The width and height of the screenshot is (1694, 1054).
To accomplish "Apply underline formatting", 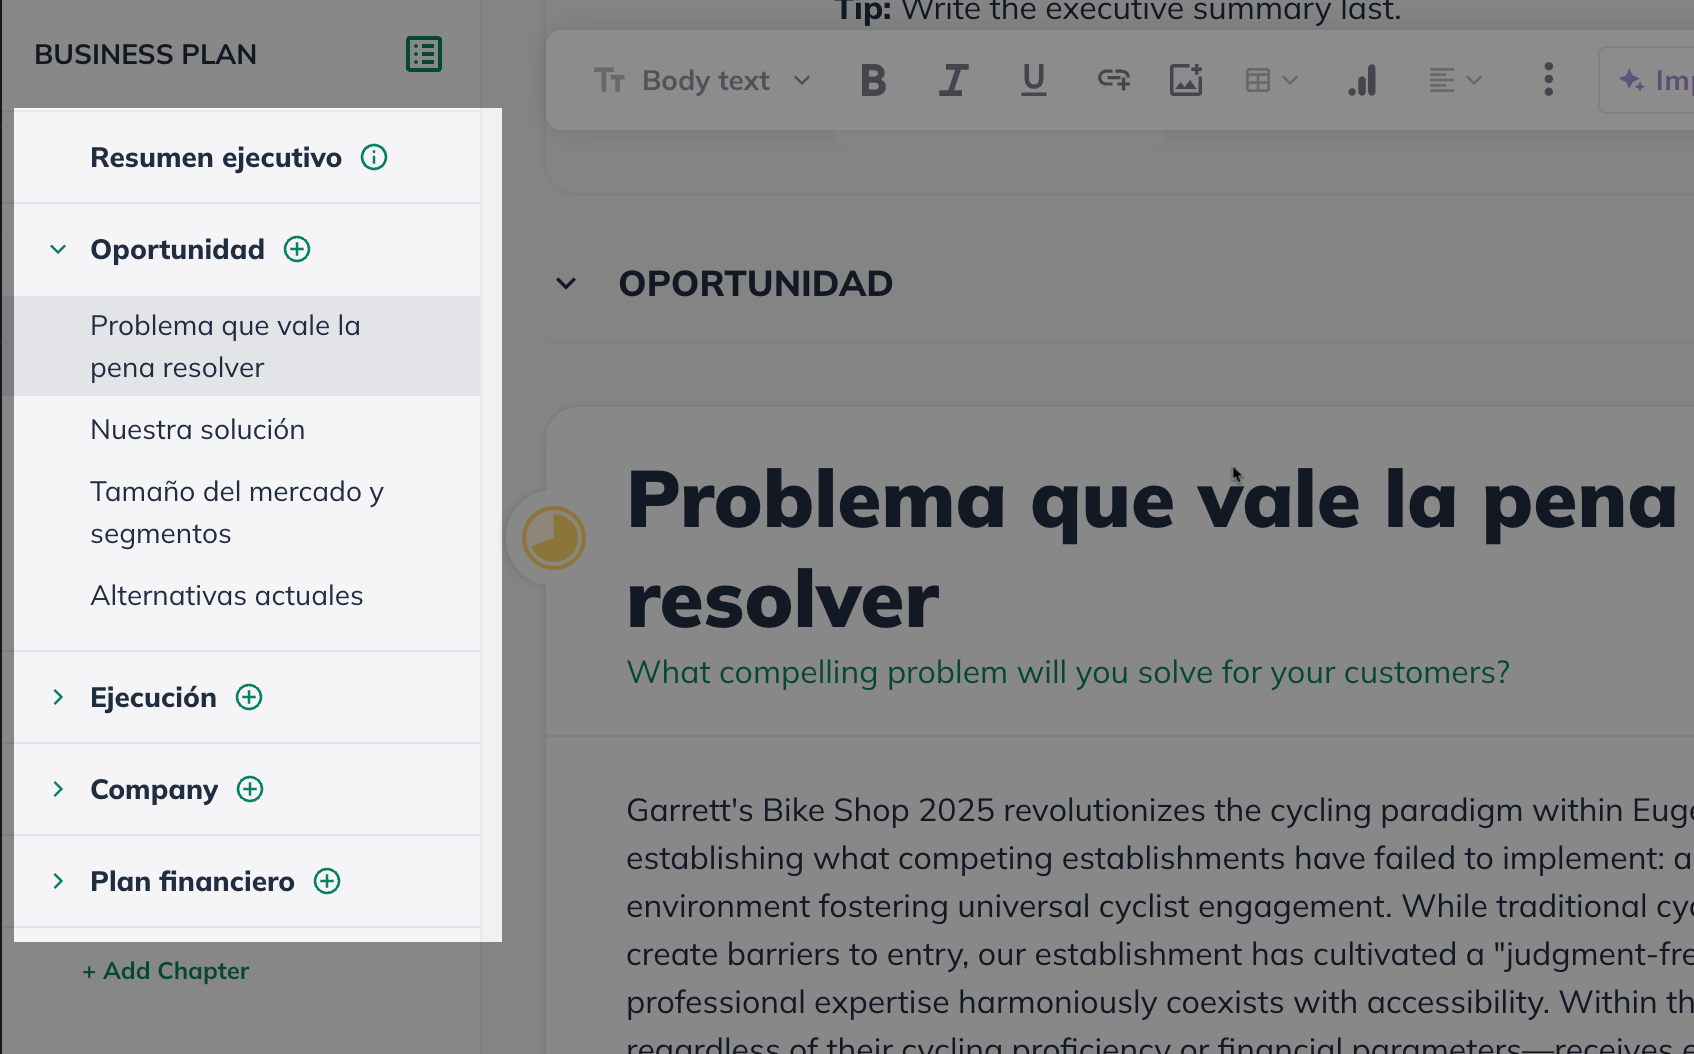I will click(x=1033, y=80).
